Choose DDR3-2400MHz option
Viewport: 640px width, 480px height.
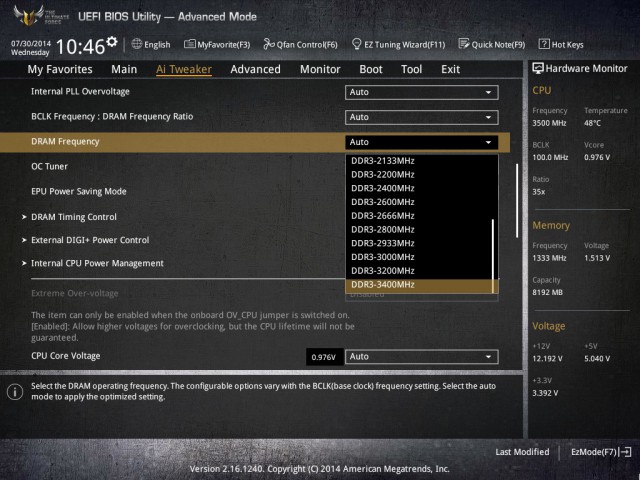coord(420,189)
